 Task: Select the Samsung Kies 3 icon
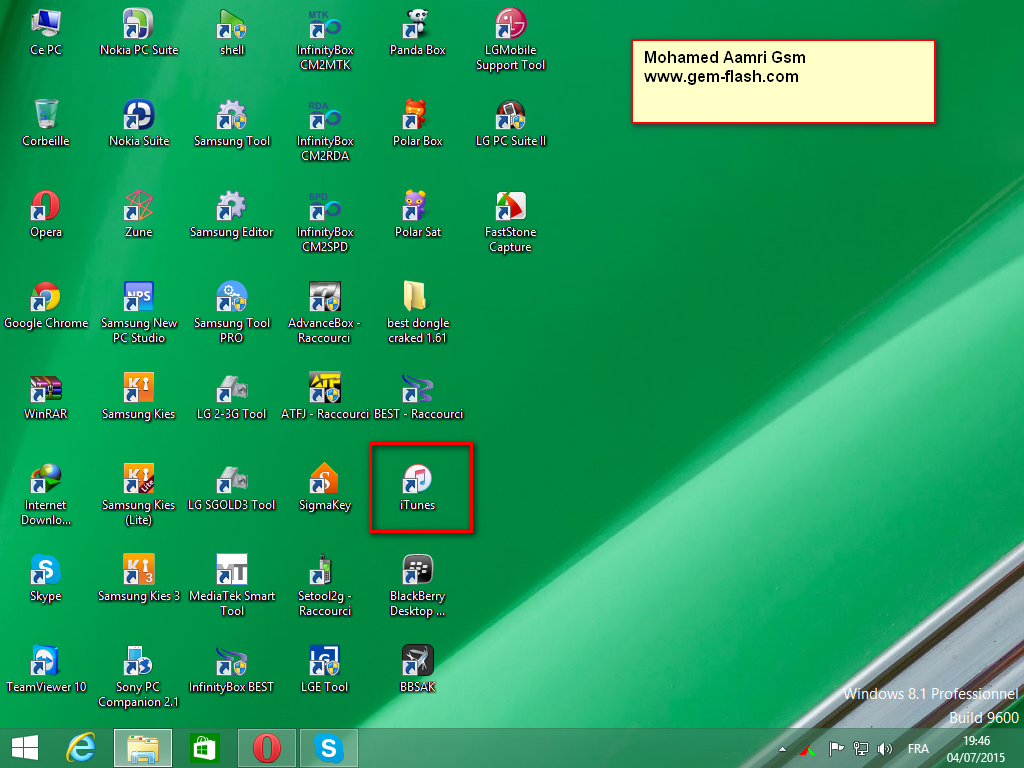(x=138, y=579)
